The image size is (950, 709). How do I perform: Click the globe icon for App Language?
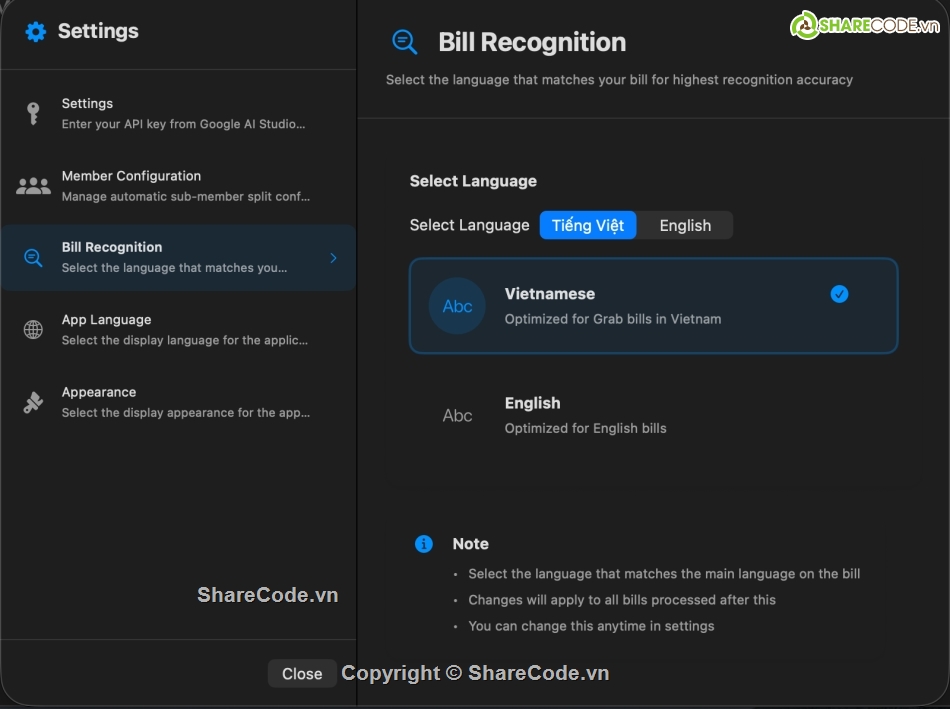34,327
